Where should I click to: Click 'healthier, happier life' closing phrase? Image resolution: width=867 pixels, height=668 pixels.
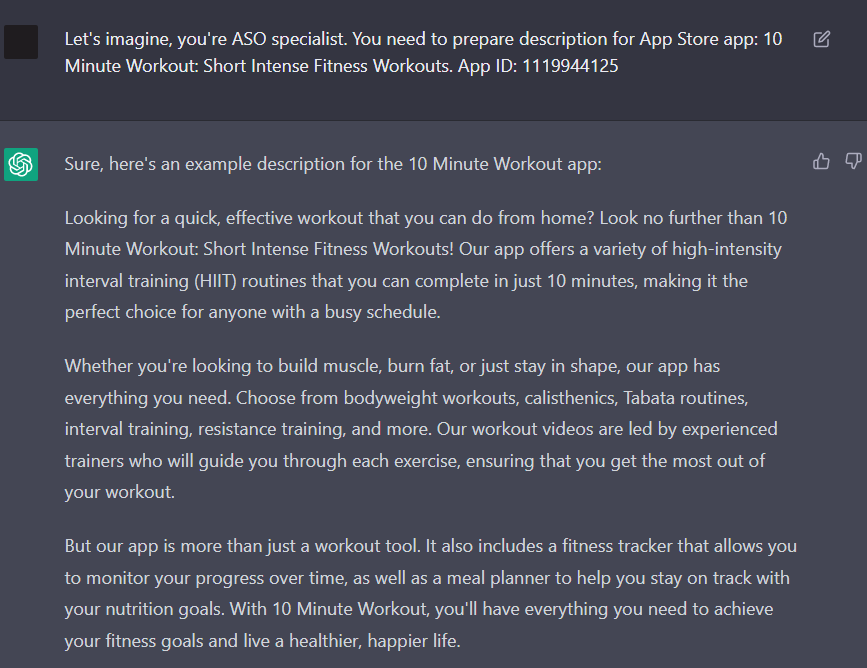tap(374, 641)
